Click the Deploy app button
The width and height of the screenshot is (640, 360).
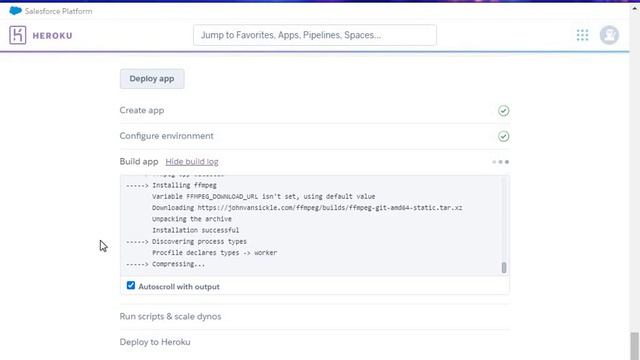pos(152,79)
